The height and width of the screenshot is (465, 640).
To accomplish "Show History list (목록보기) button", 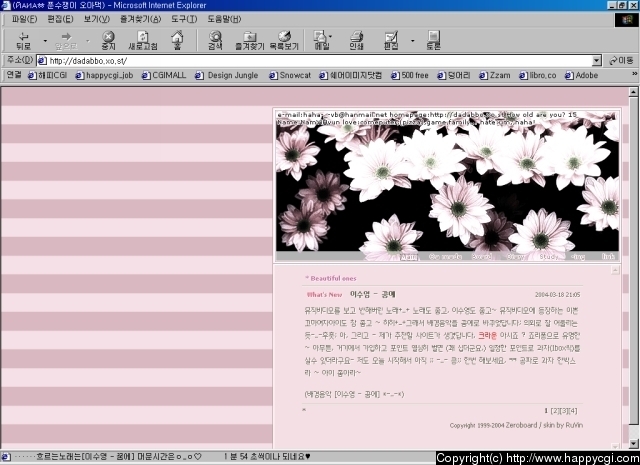I will [284, 40].
